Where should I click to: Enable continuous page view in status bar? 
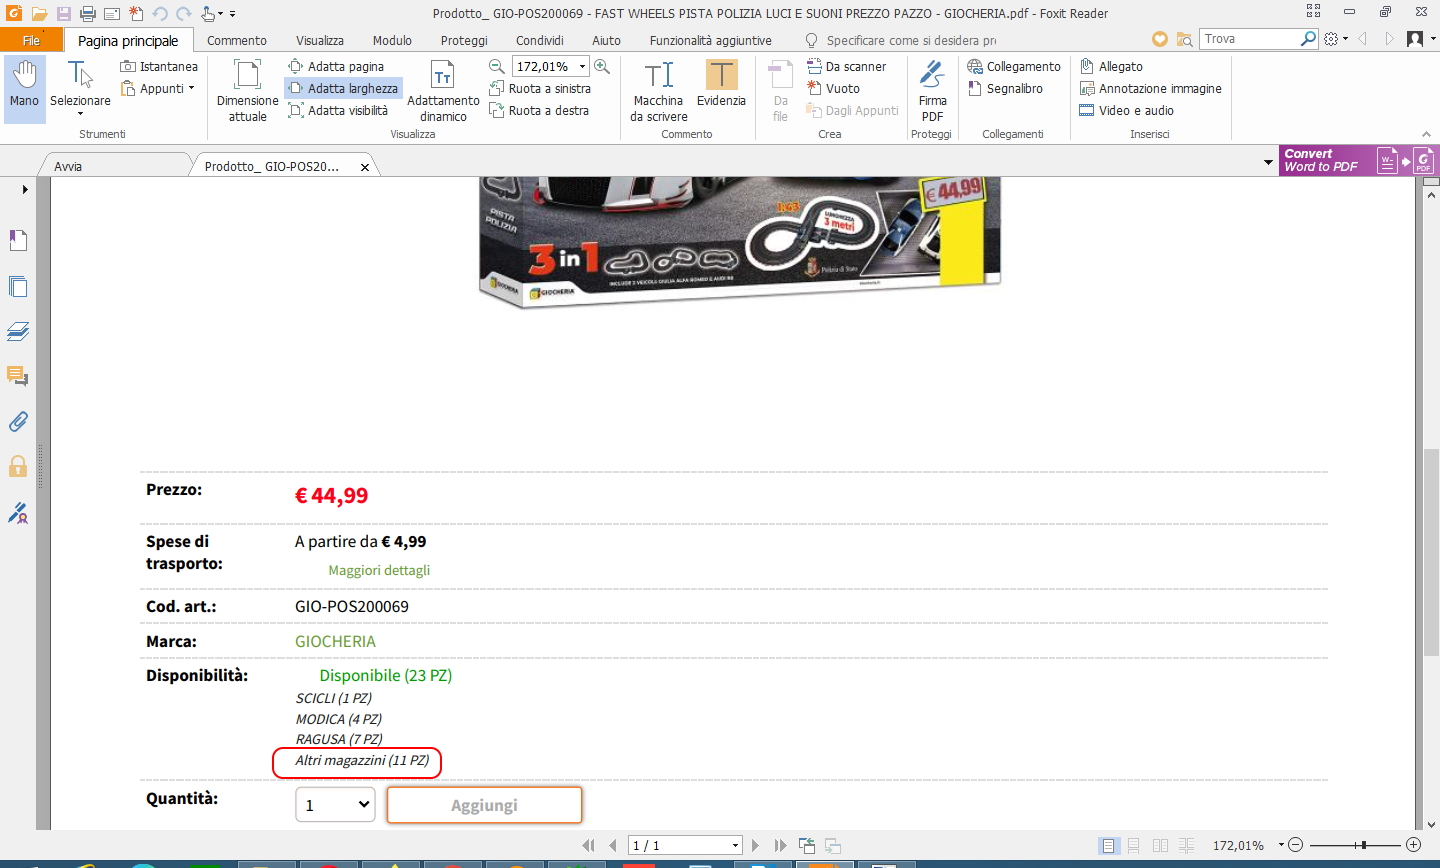(x=1134, y=846)
